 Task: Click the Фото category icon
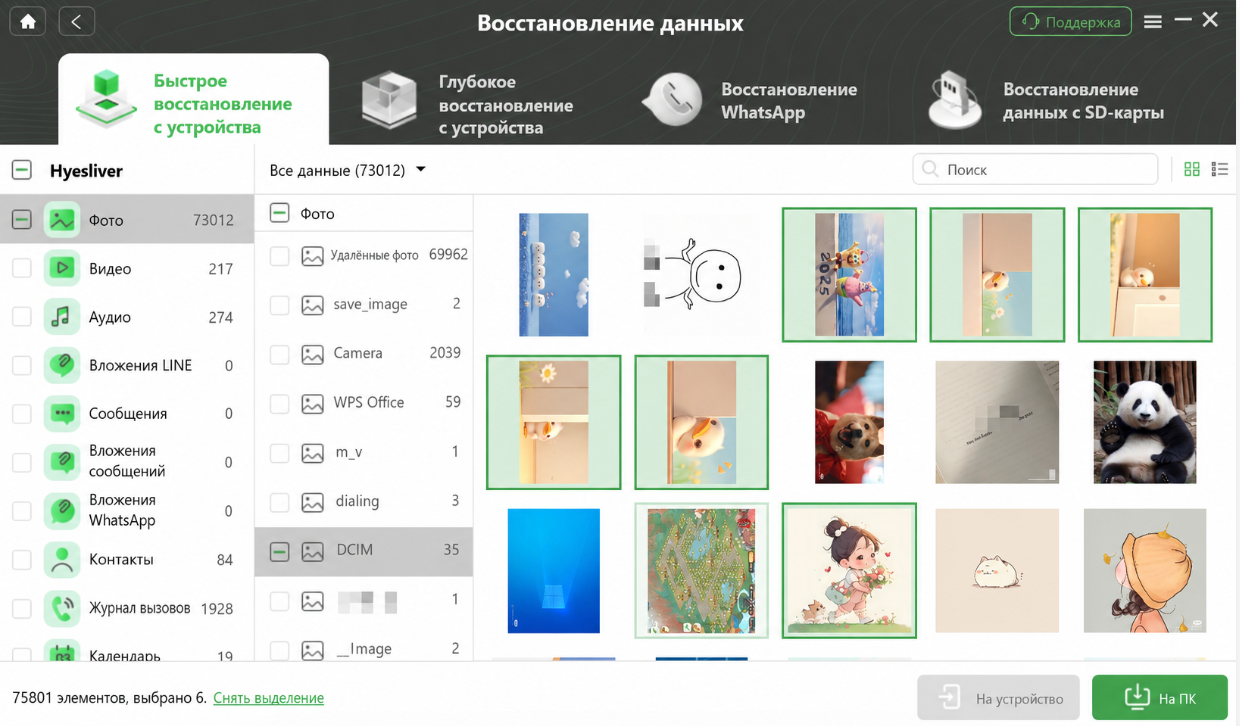[62, 219]
